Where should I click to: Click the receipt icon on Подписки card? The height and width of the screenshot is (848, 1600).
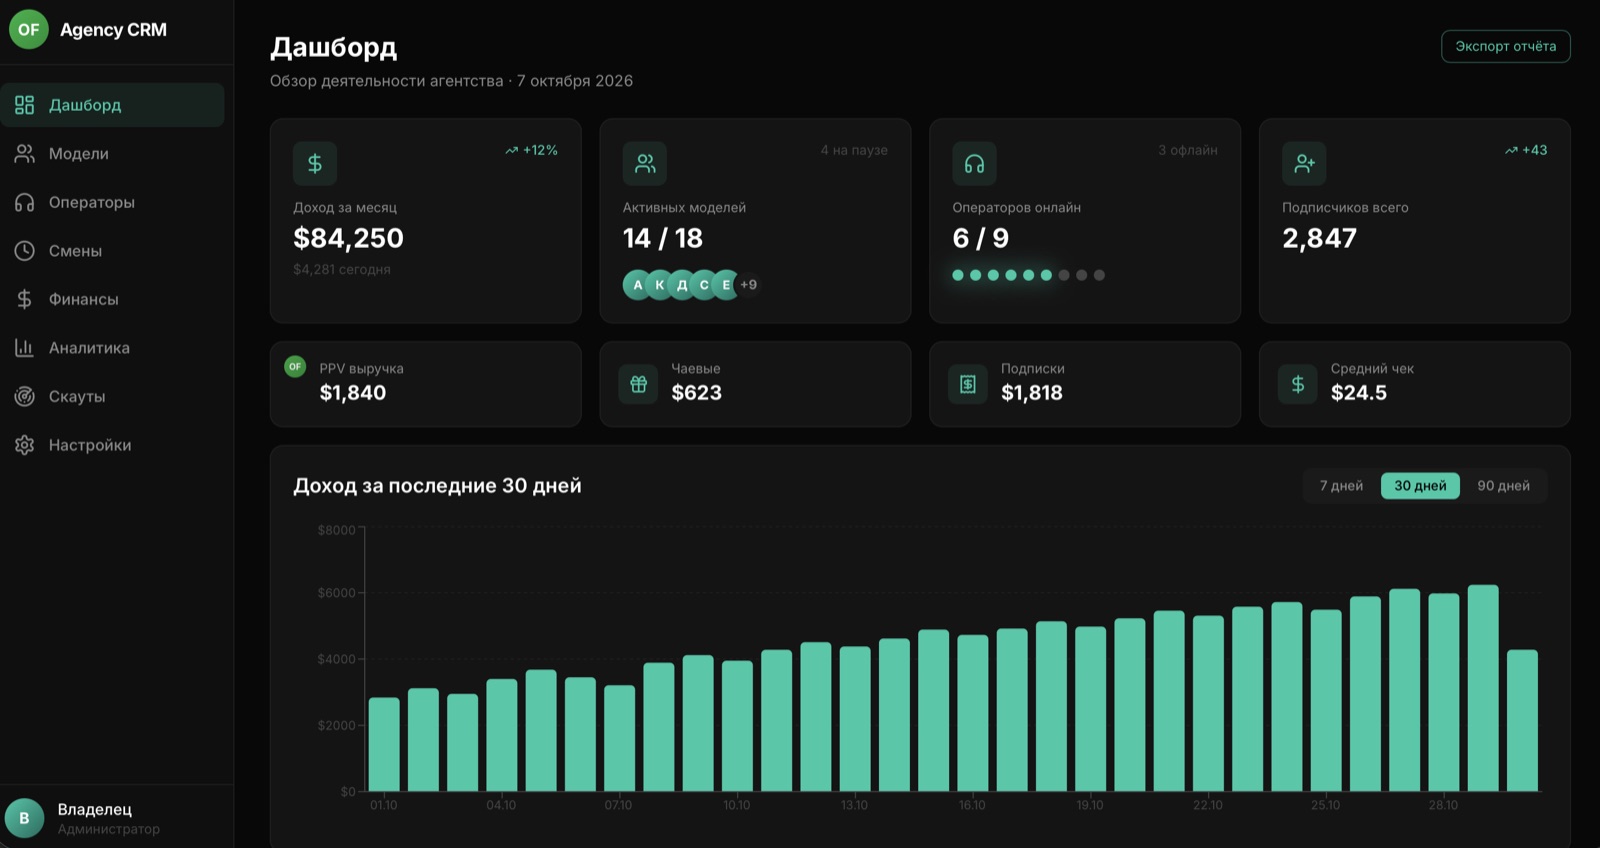coord(968,384)
